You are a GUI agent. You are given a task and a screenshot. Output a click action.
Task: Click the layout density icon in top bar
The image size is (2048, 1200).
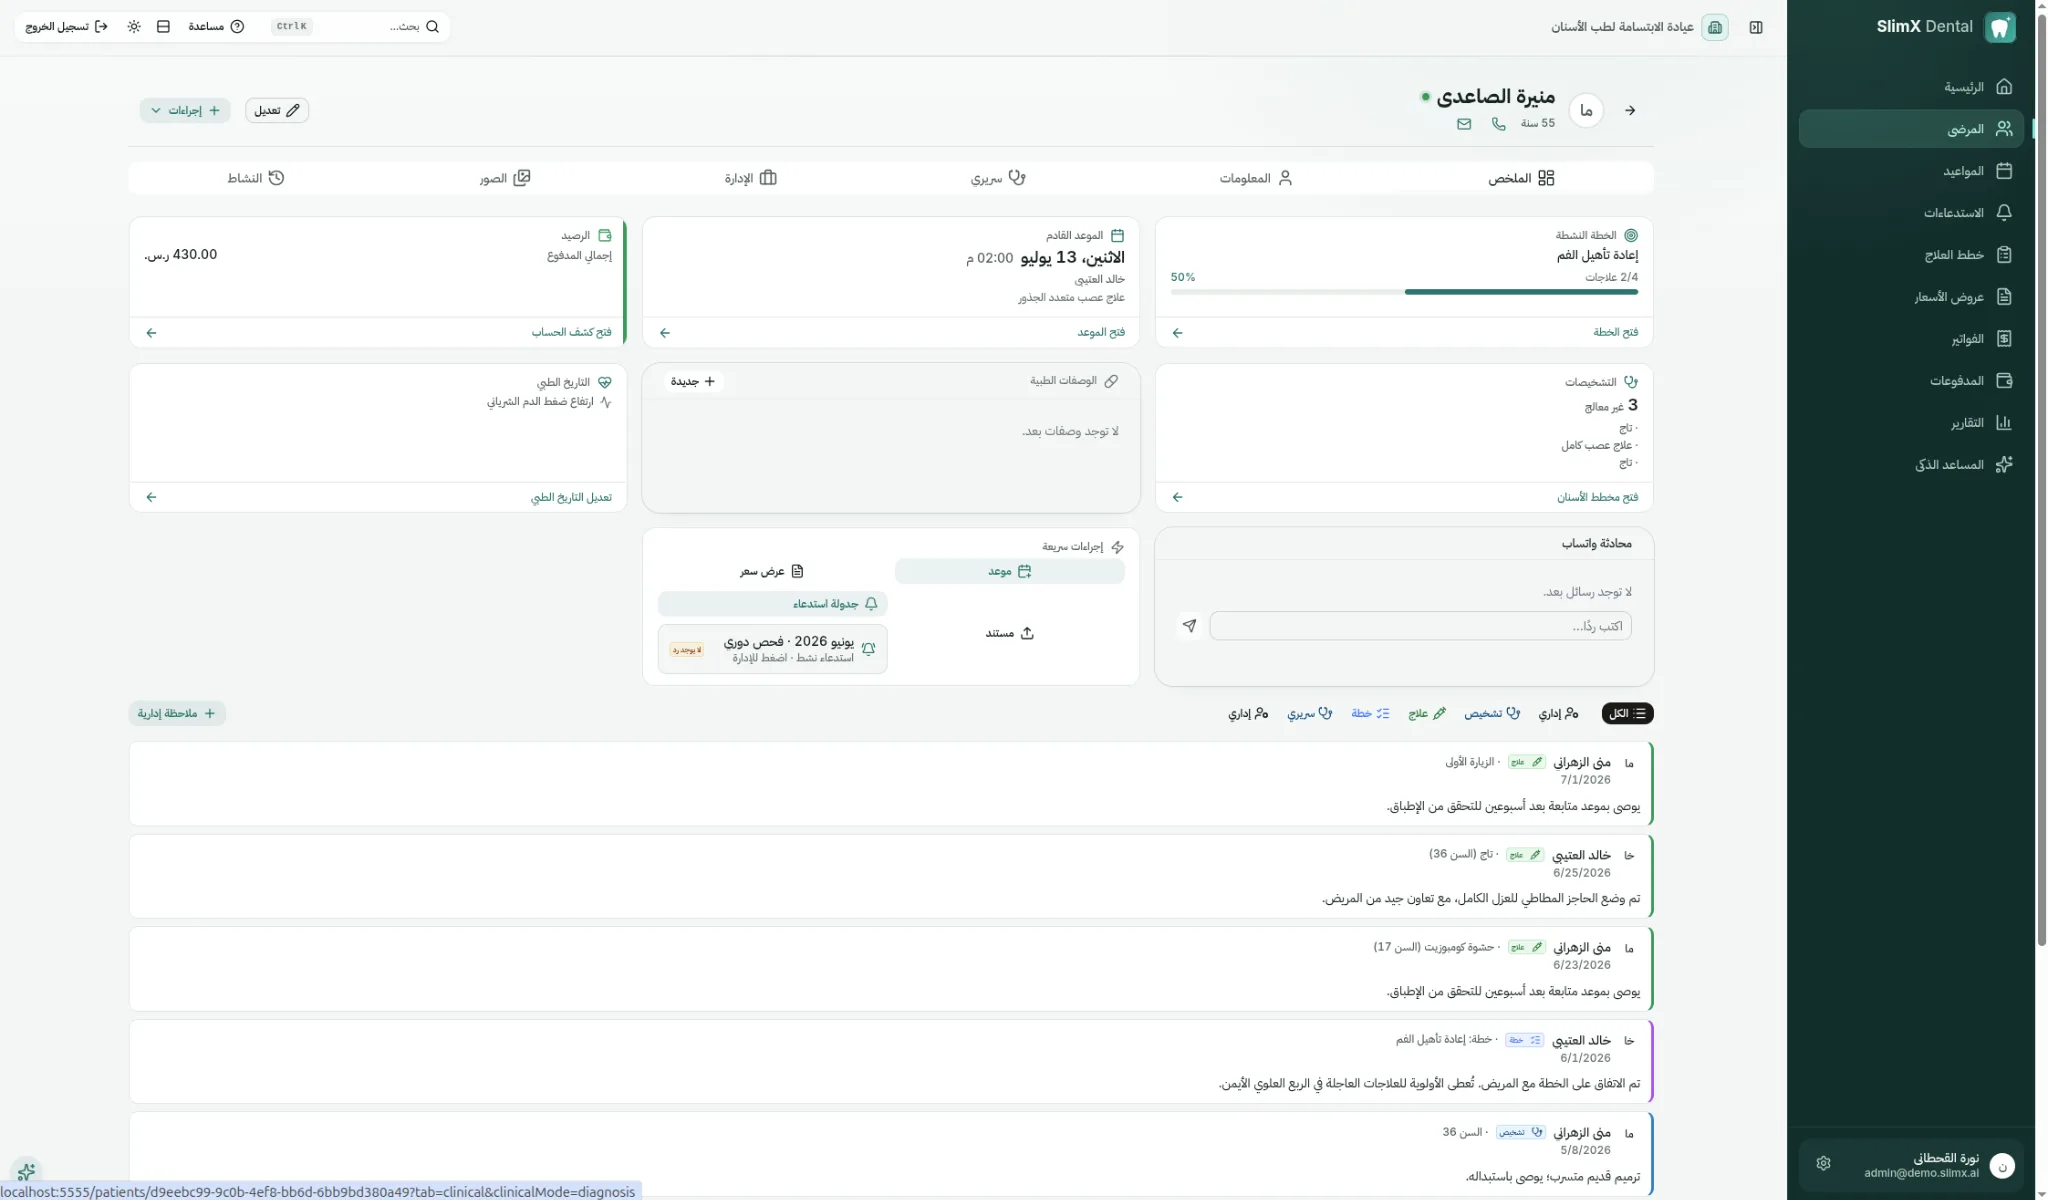pyautogui.click(x=163, y=27)
